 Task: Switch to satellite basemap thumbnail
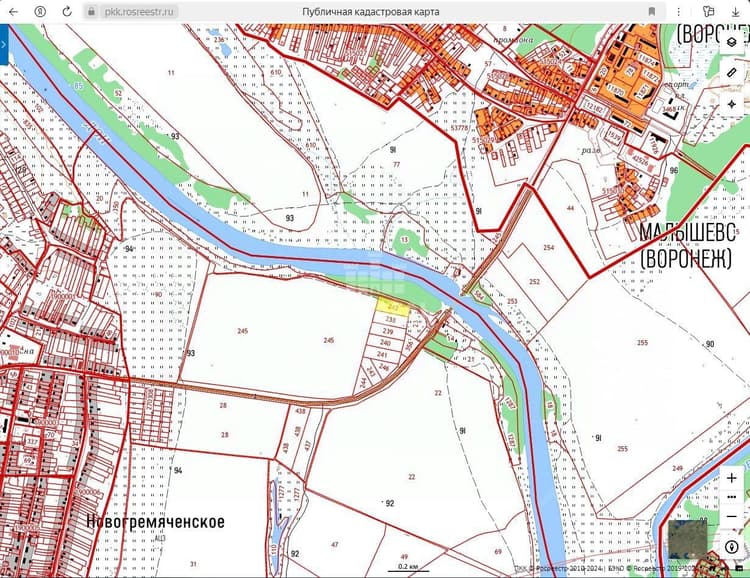click(x=687, y=539)
